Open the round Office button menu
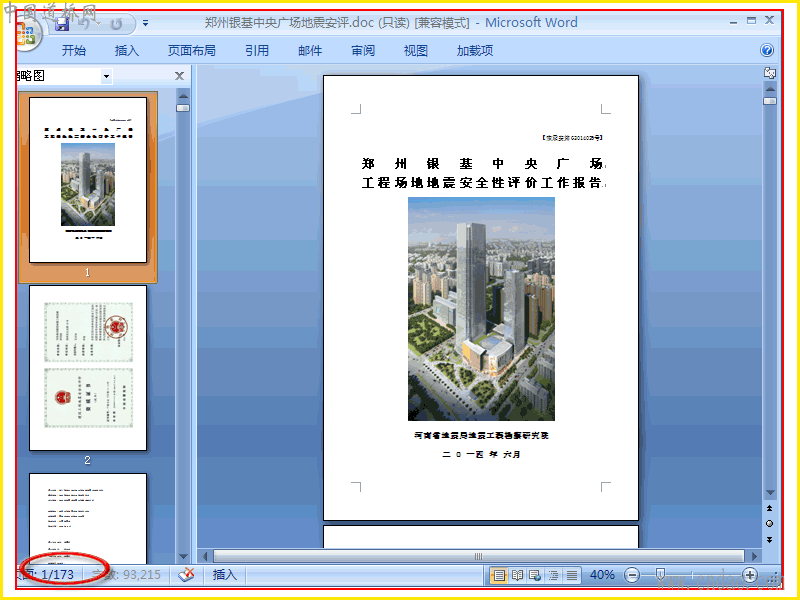800x600 pixels. click(27, 34)
